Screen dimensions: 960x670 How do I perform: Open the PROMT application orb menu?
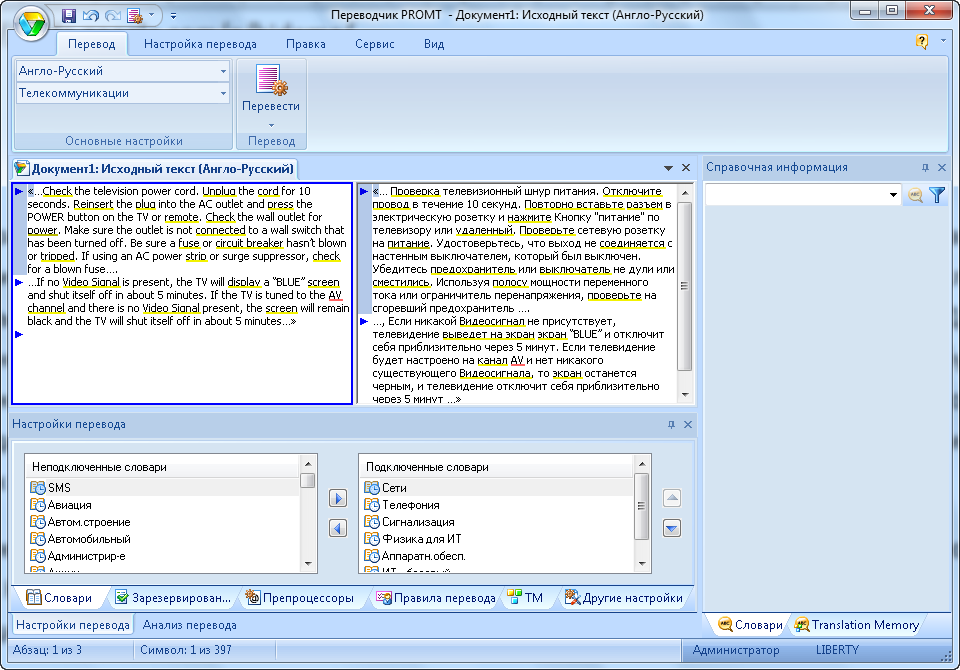point(31,23)
